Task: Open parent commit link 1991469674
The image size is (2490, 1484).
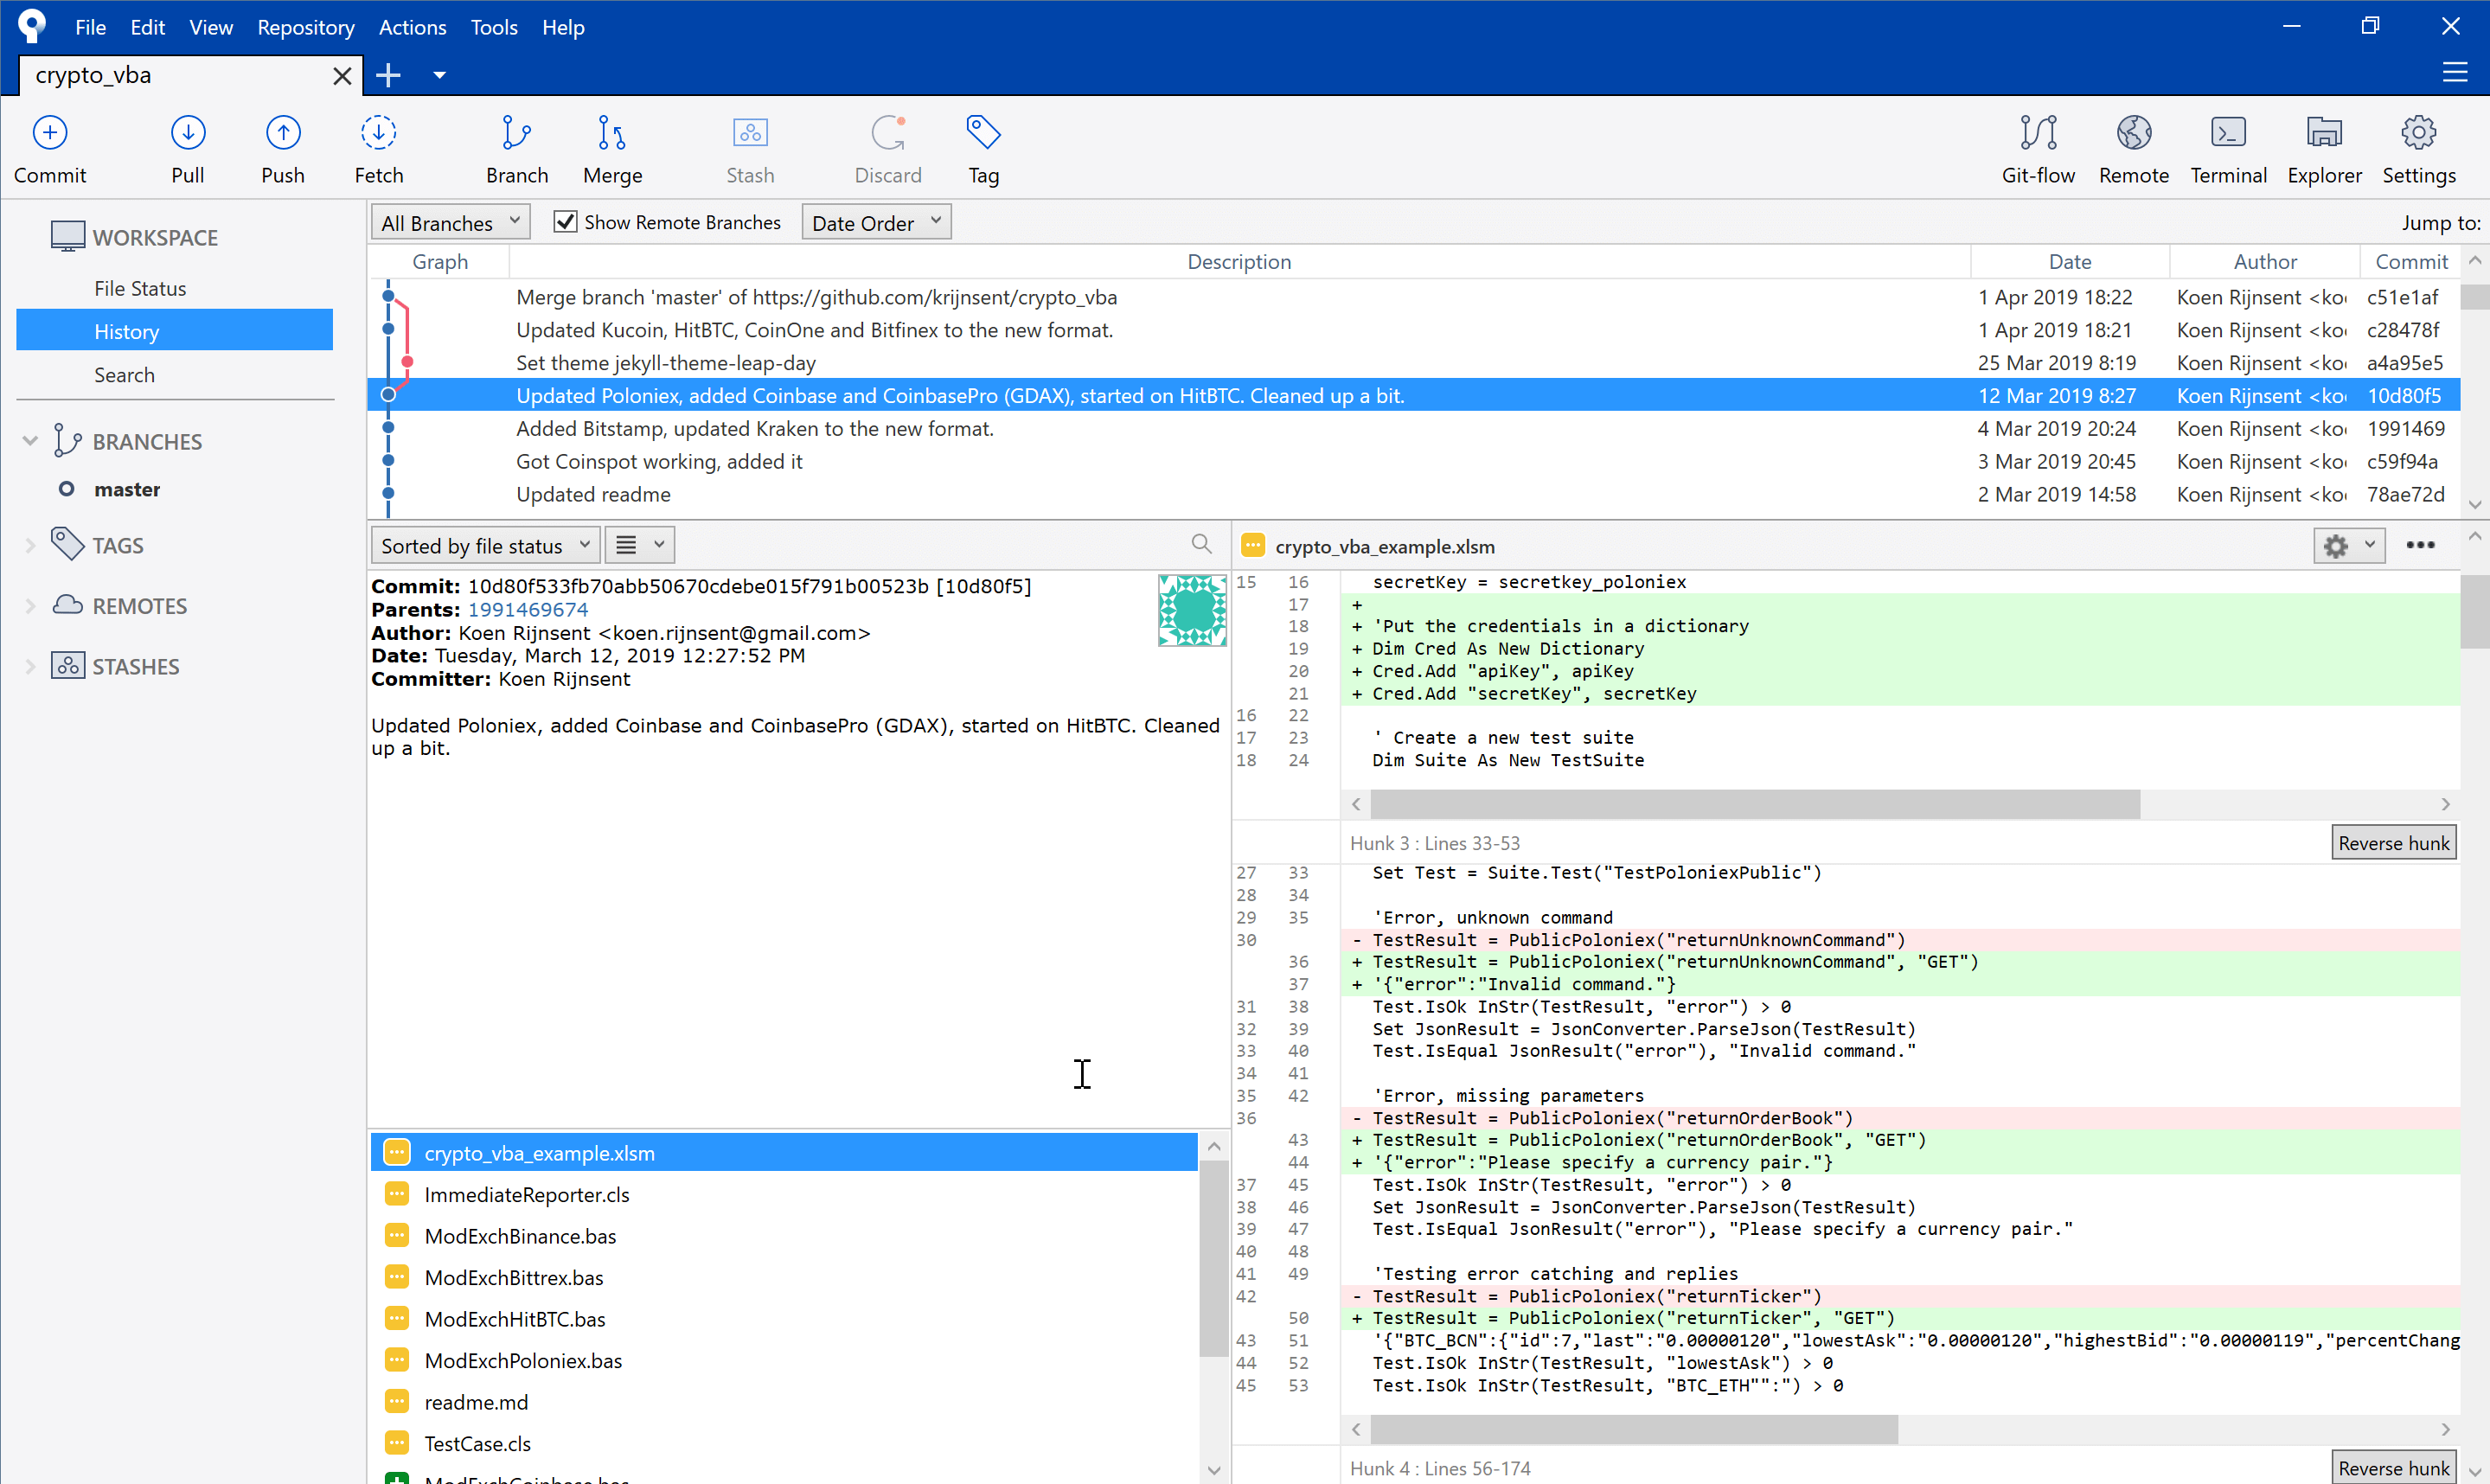Action: 528,610
